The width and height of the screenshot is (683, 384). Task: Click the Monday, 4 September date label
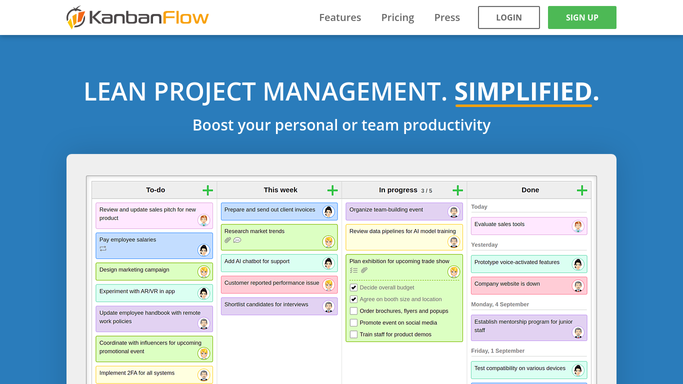tap(500, 304)
